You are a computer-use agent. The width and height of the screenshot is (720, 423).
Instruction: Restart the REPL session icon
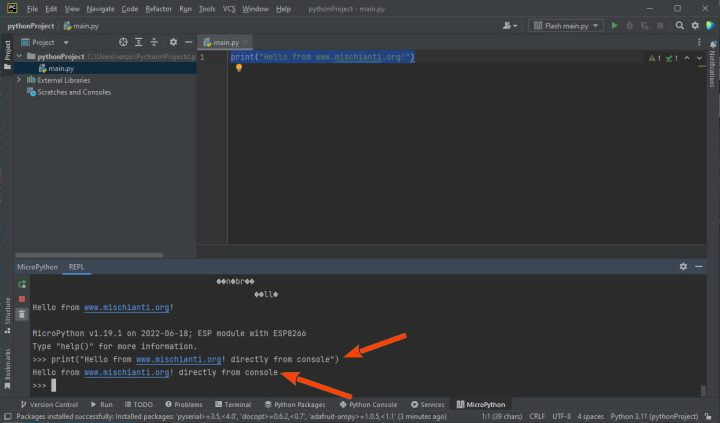(x=22, y=284)
